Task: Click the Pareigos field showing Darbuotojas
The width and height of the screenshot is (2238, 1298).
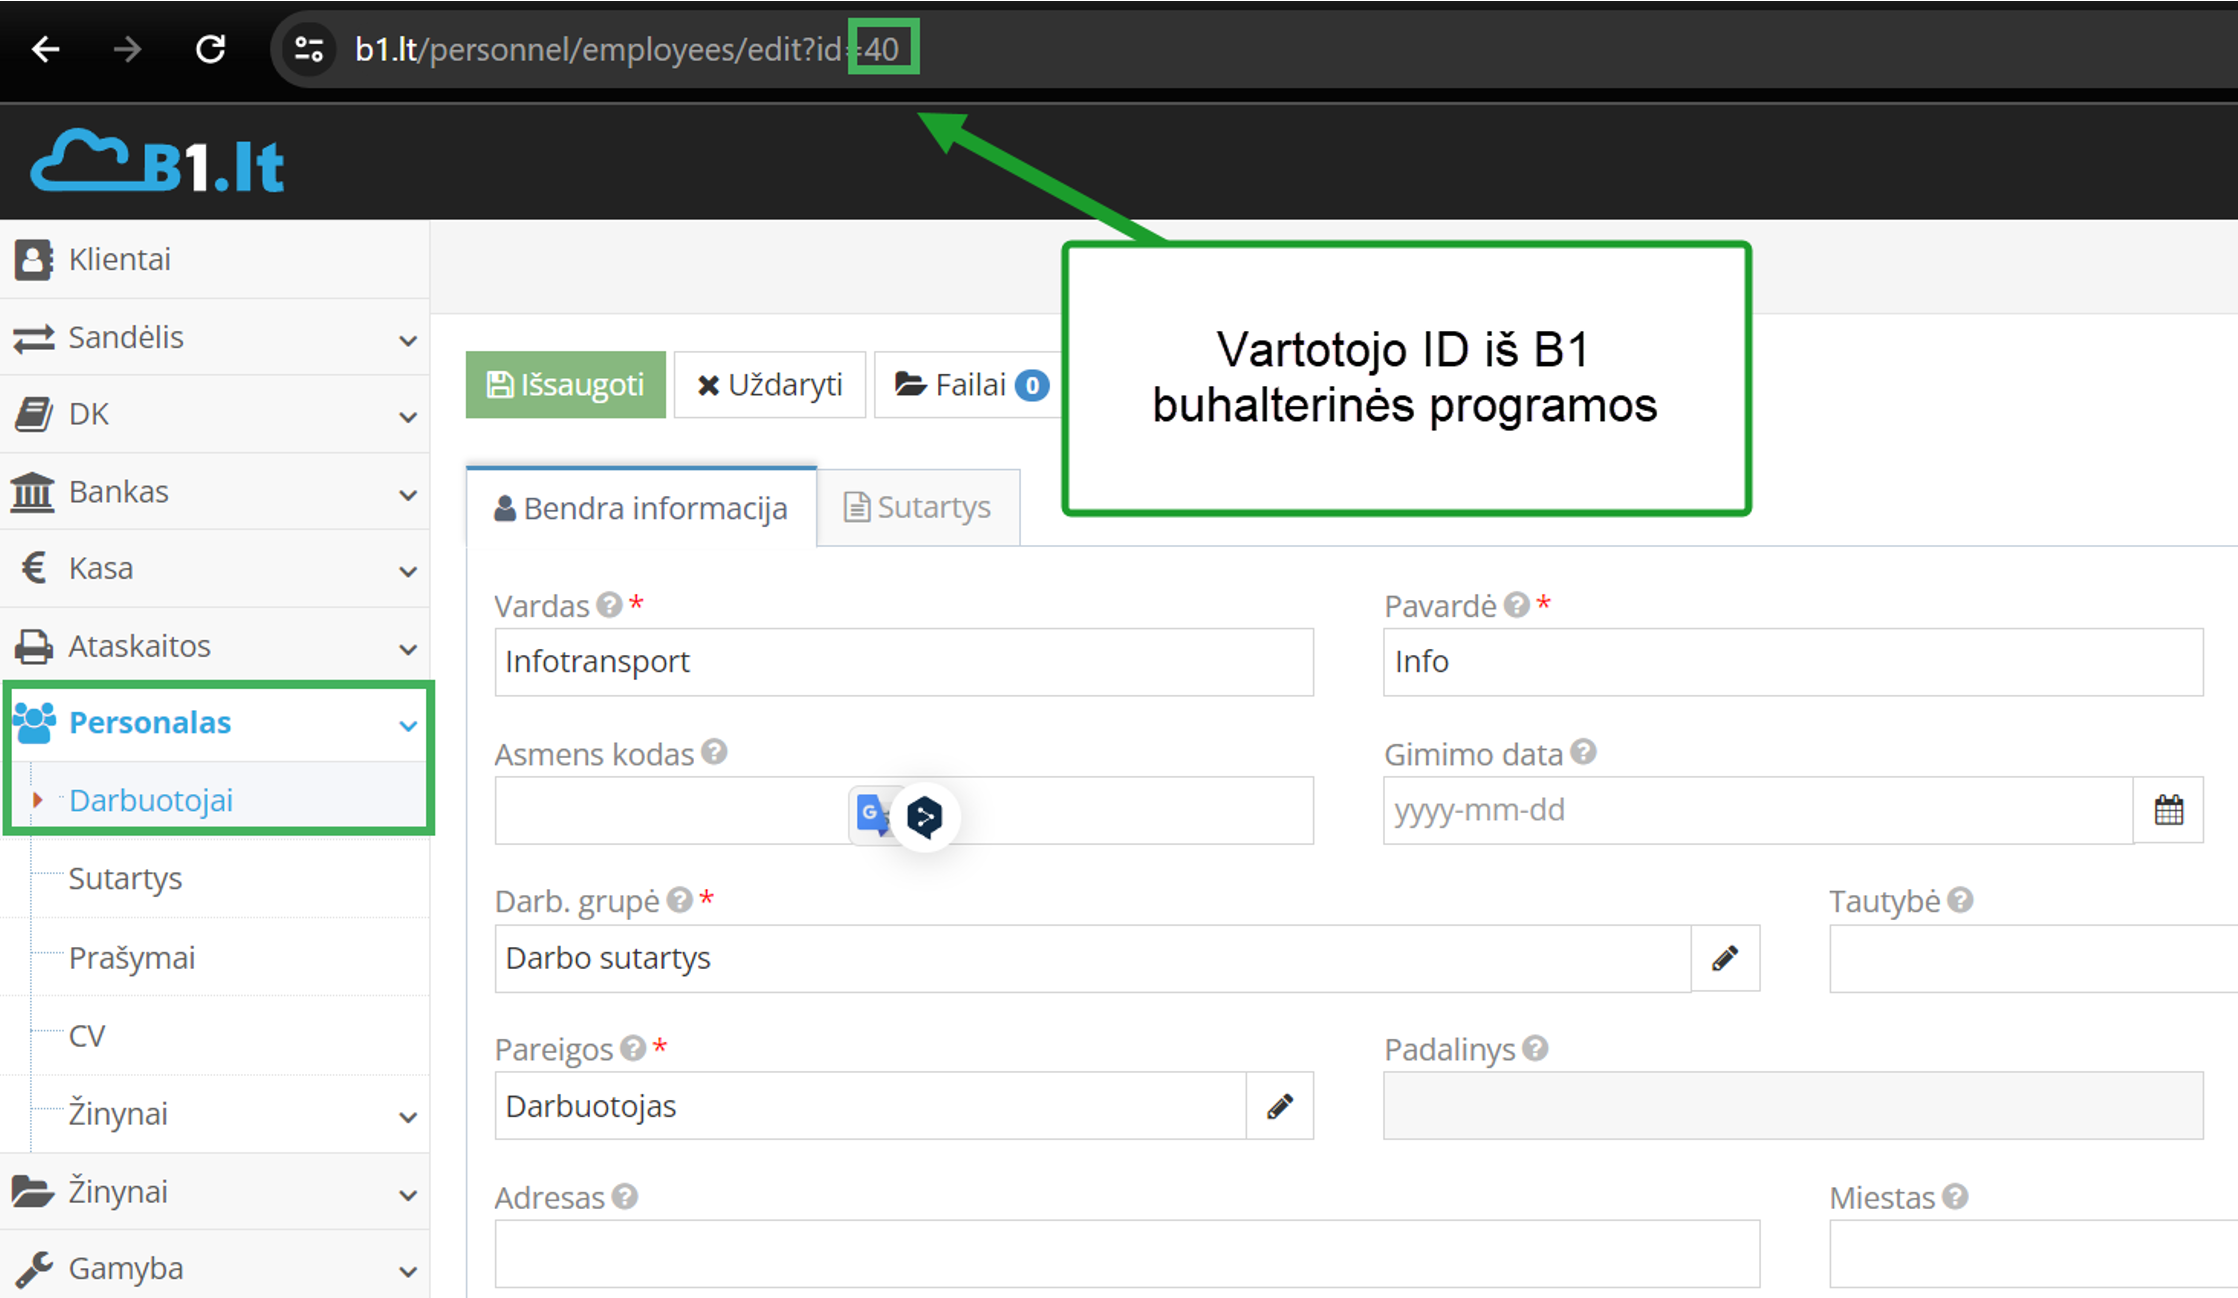Action: 870,1106
